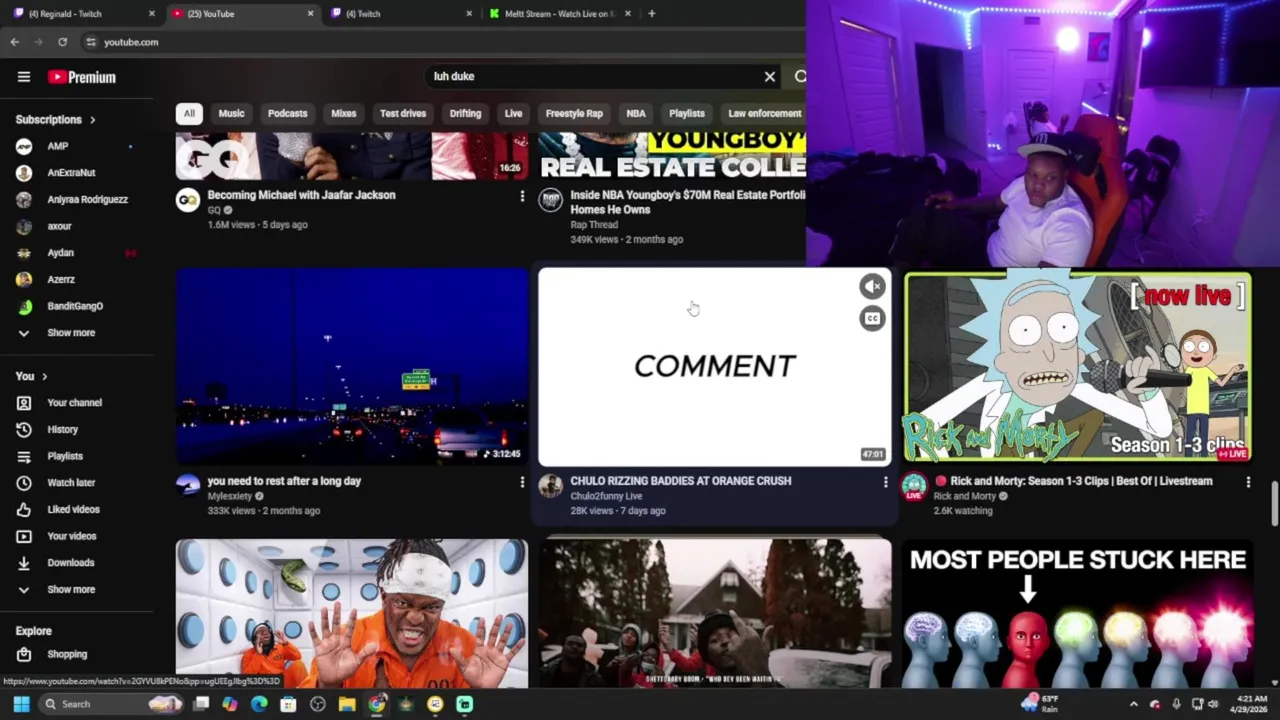Viewport: 1280px width, 720px height.
Task: Open BanditGangO subscription channel
Action: (x=75, y=306)
